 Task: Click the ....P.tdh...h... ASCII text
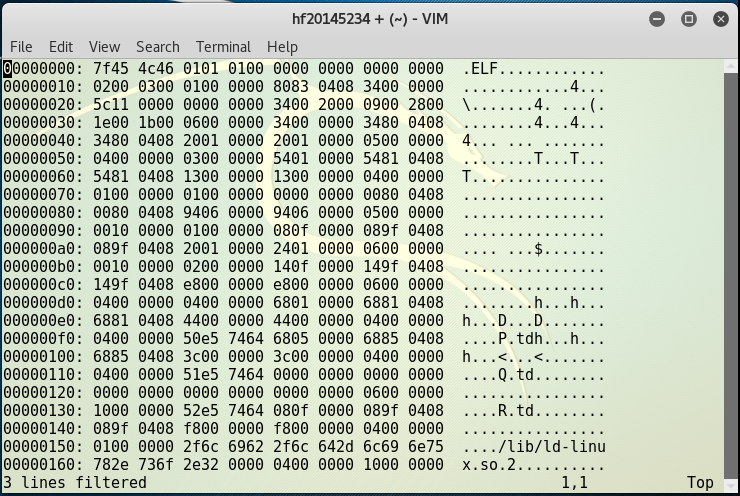534,338
